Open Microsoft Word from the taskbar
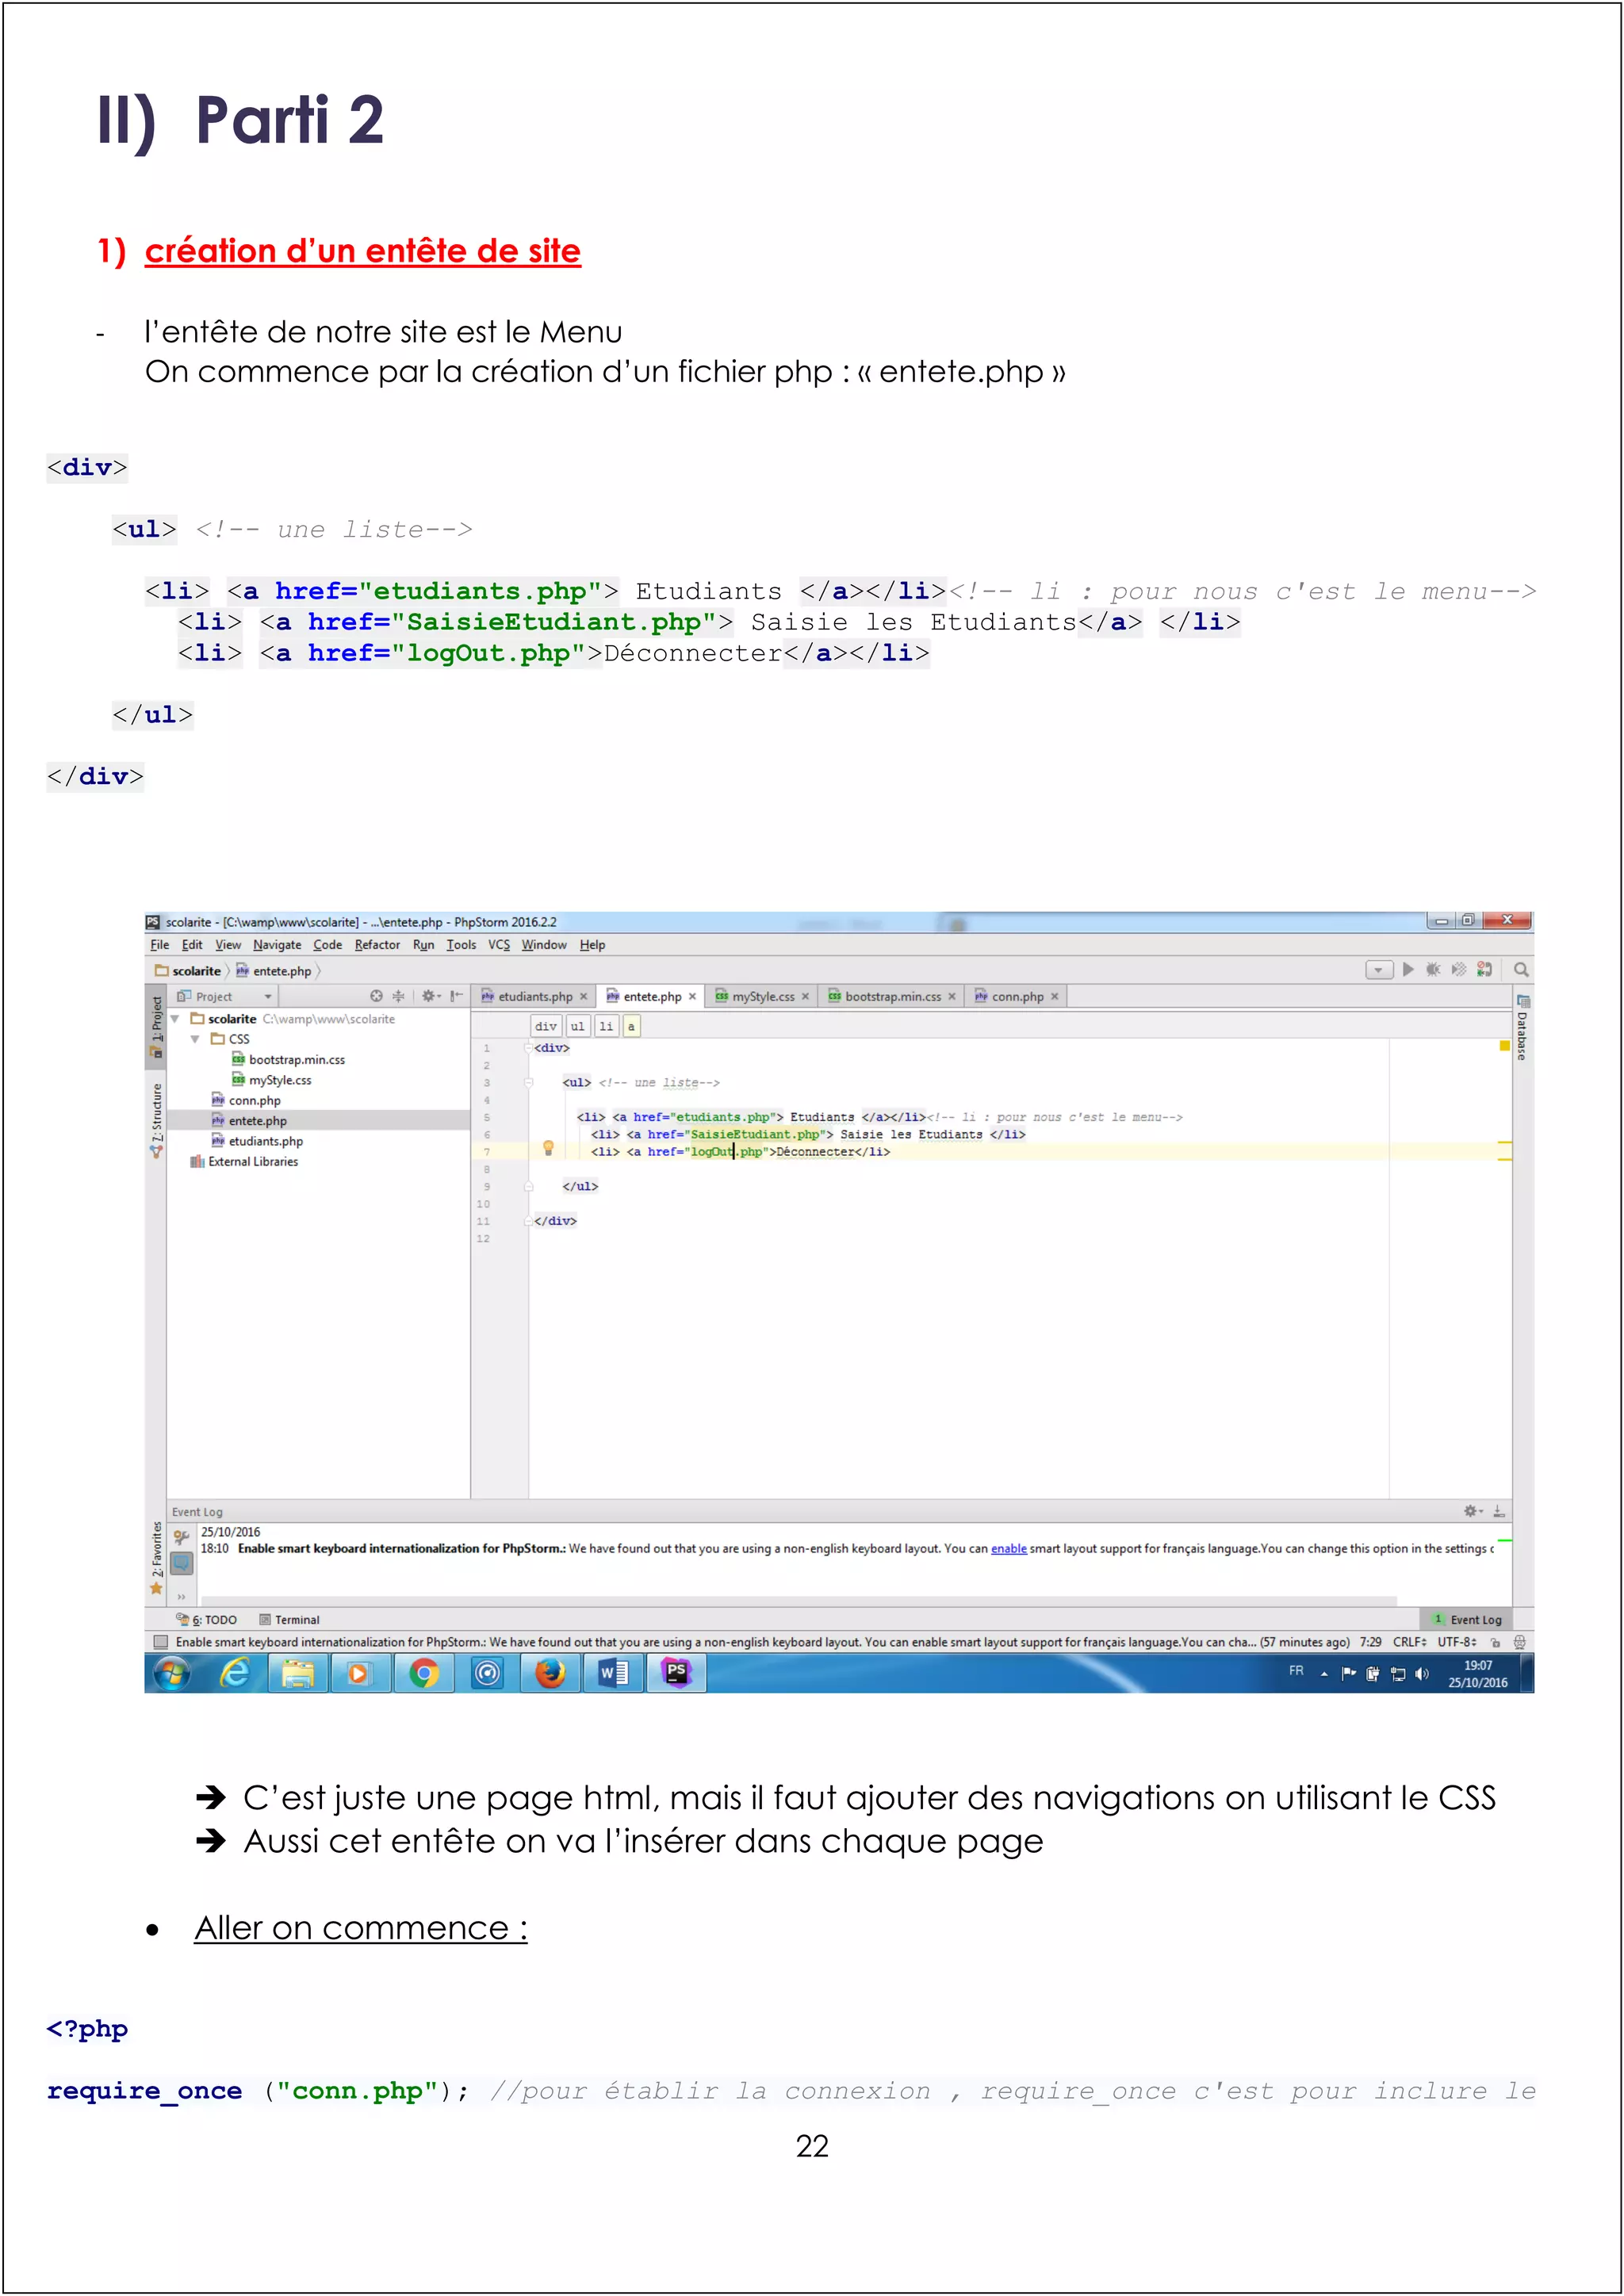1624x2296 pixels. click(x=613, y=1673)
